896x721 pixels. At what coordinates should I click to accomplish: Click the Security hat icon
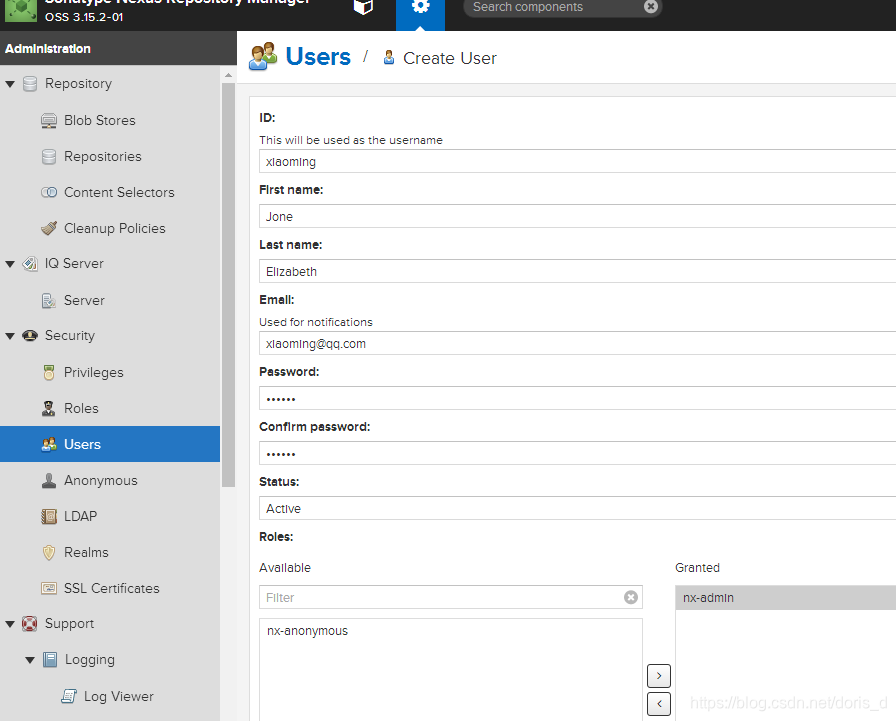(x=30, y=336)
